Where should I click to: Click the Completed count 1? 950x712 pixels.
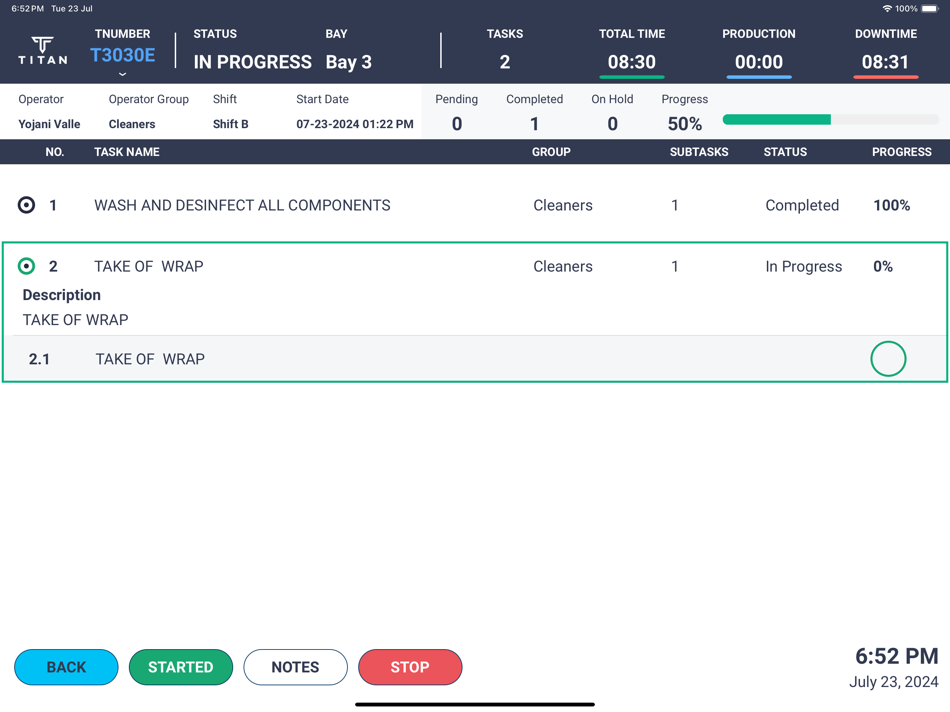(x=534, y=124)
